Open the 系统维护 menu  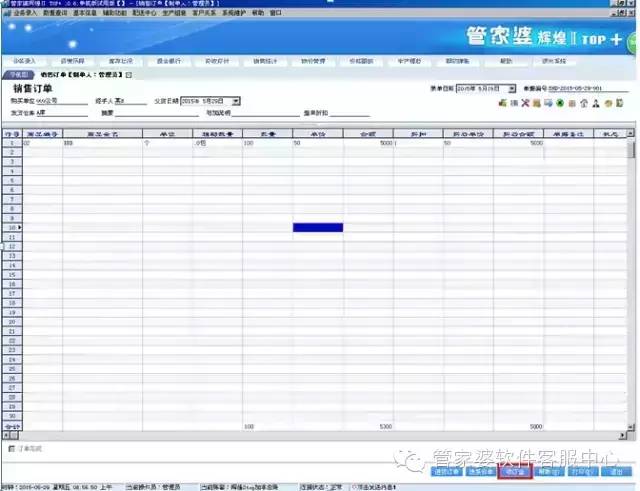point(234,13)
